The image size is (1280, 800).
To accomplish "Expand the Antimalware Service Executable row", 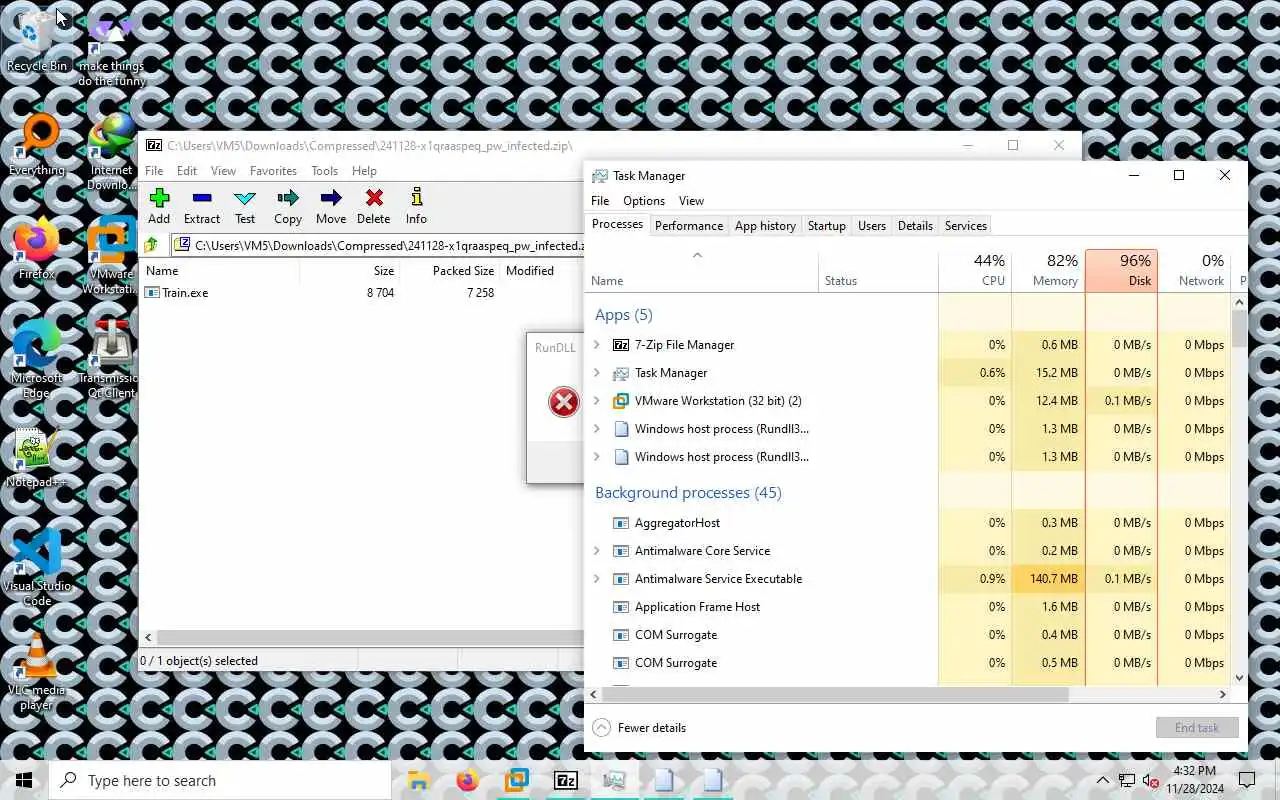I will coord(597,579).
